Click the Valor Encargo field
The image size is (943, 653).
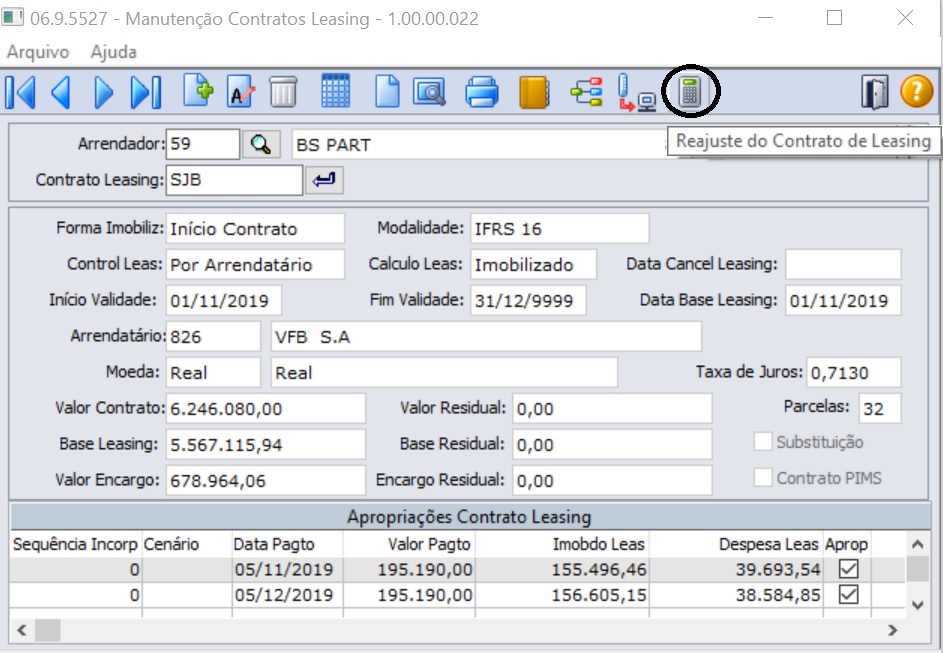[266, 480]
